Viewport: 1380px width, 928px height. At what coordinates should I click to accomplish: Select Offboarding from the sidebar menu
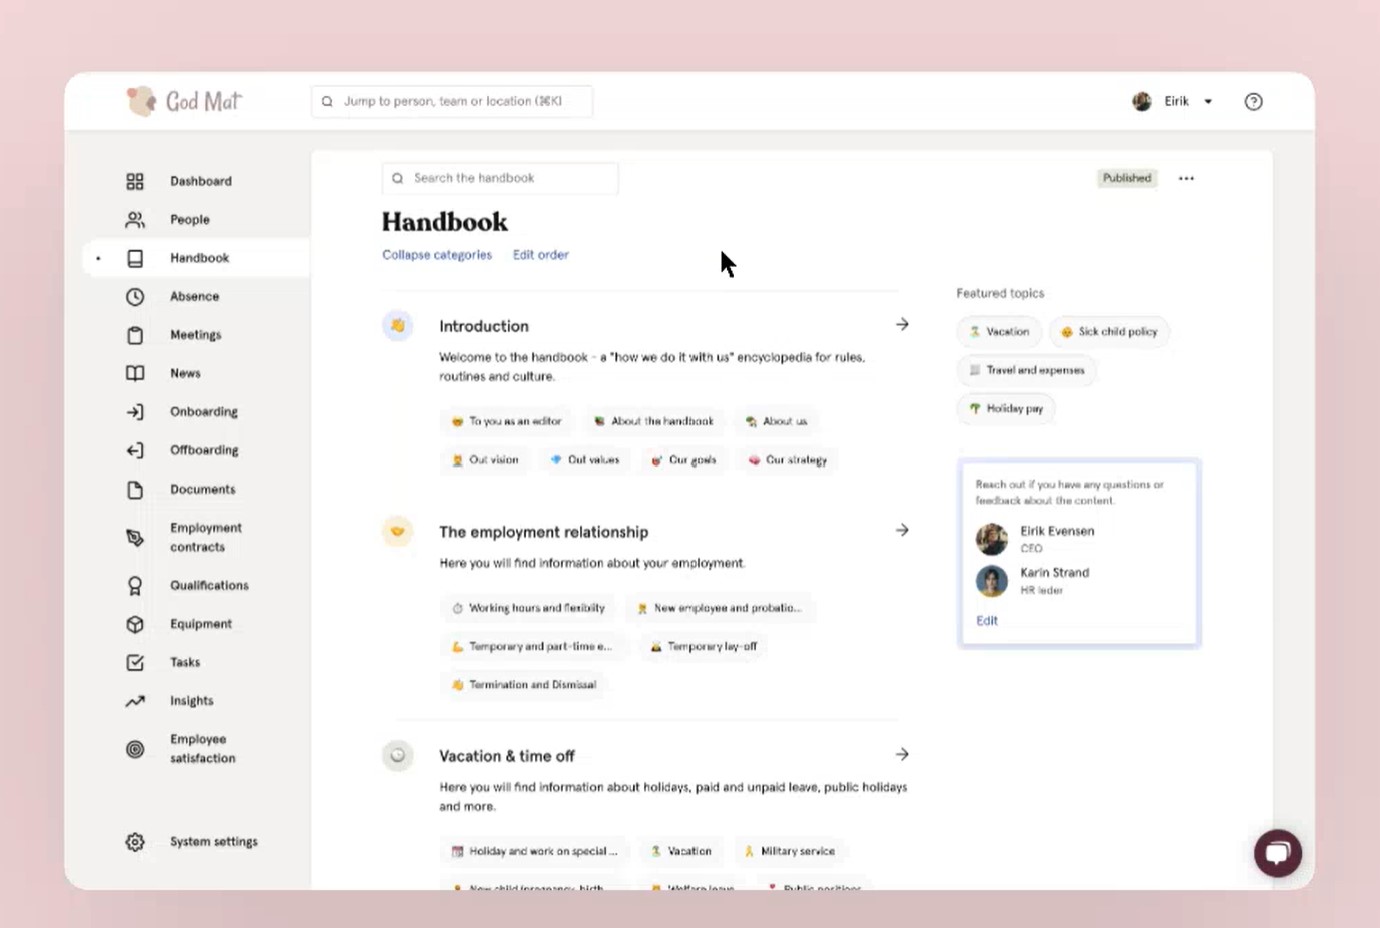[x=204, y=449]
